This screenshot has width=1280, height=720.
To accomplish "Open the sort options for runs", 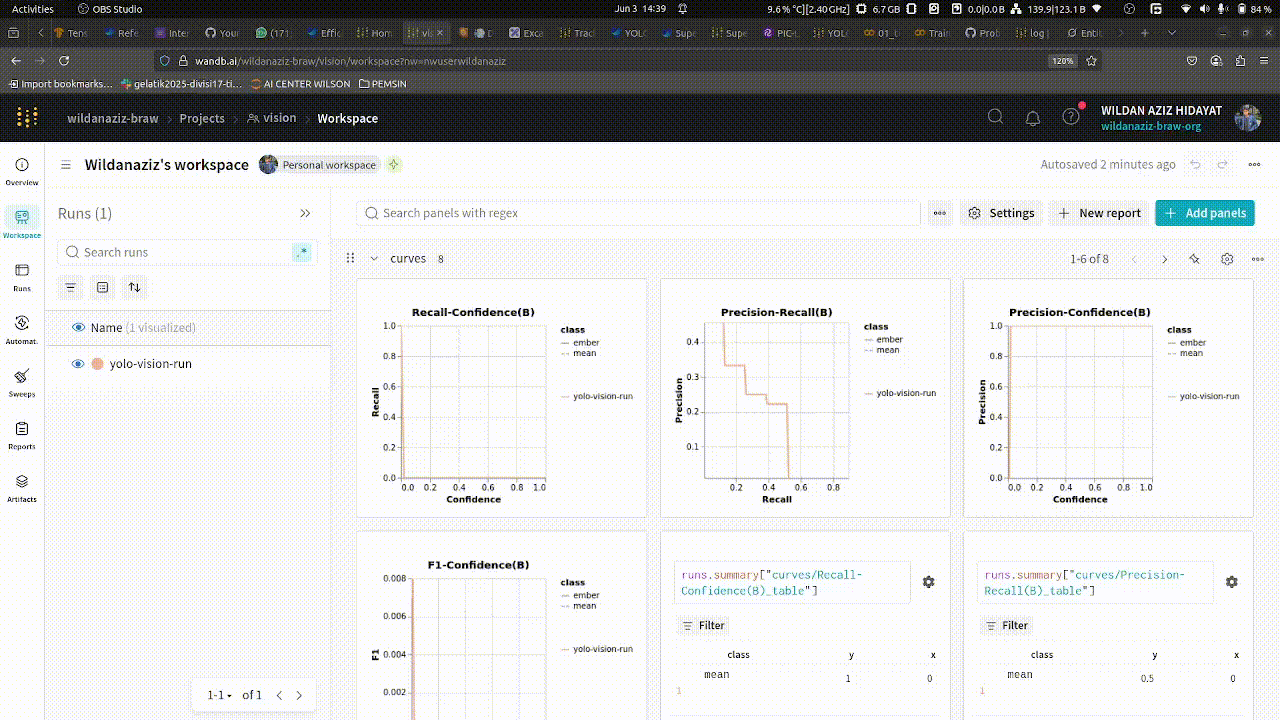I will pos(135,287).
